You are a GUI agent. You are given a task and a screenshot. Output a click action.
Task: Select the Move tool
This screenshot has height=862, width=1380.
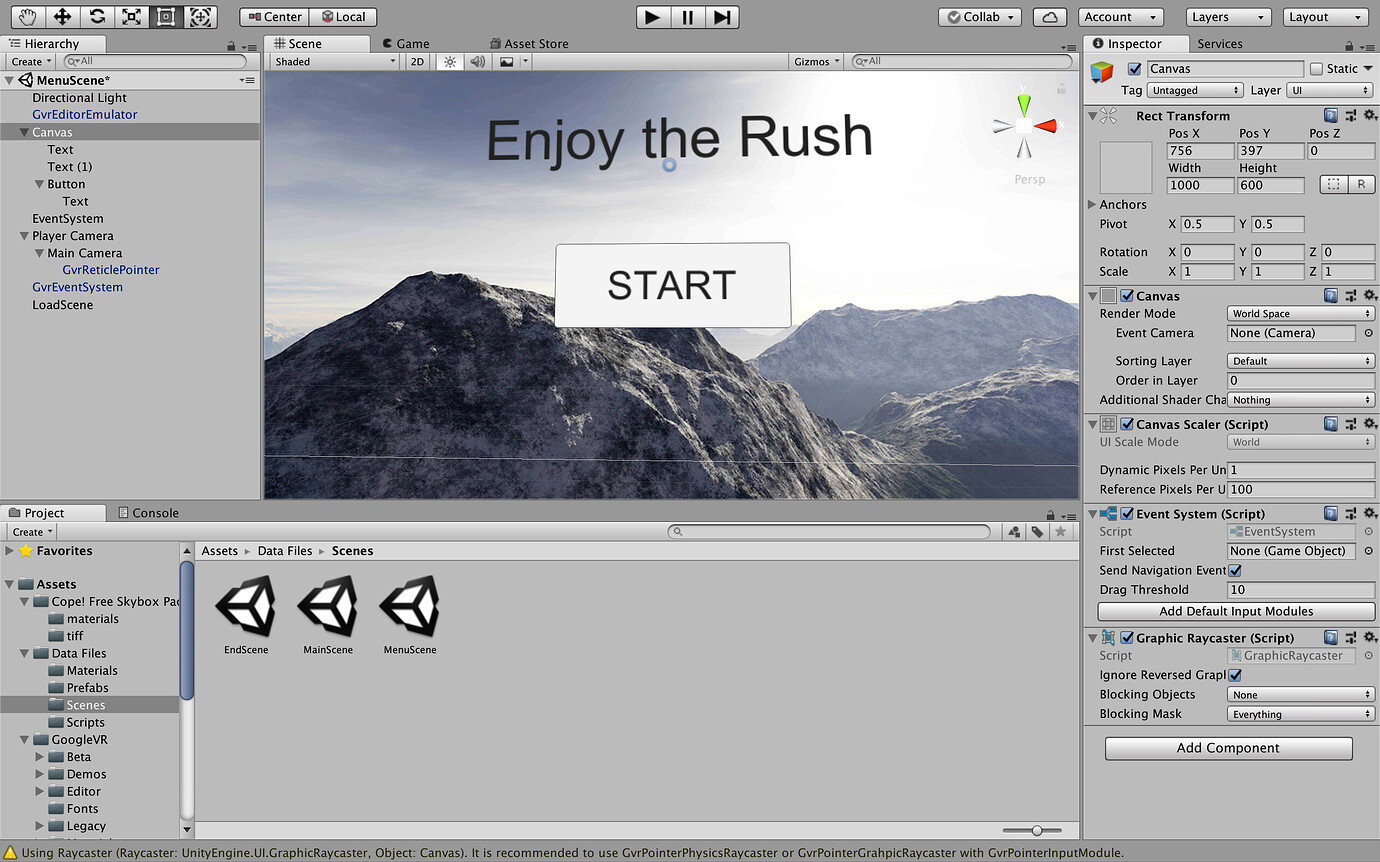[x=62, y=17]
